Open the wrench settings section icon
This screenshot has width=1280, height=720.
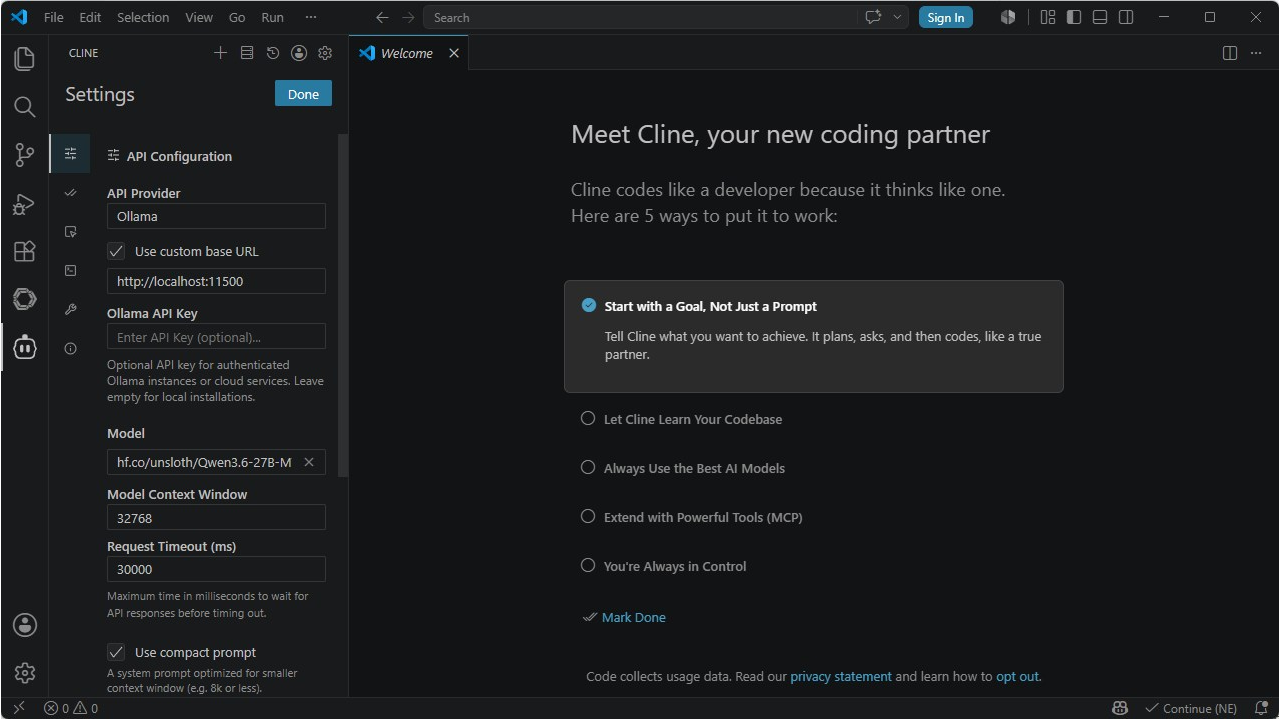point(70,310)
